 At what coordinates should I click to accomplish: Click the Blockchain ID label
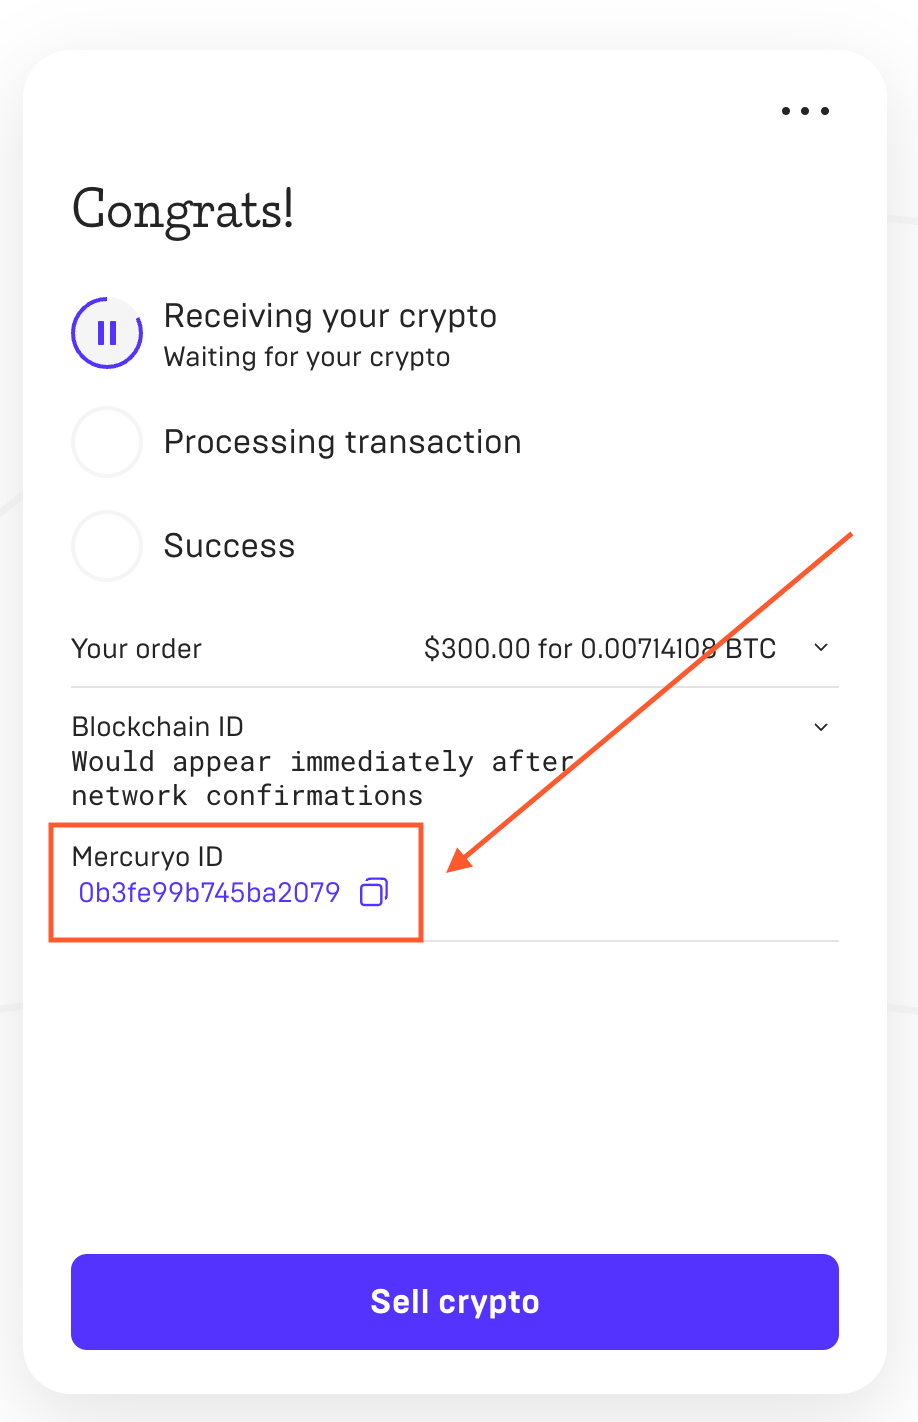coord(158,727)
